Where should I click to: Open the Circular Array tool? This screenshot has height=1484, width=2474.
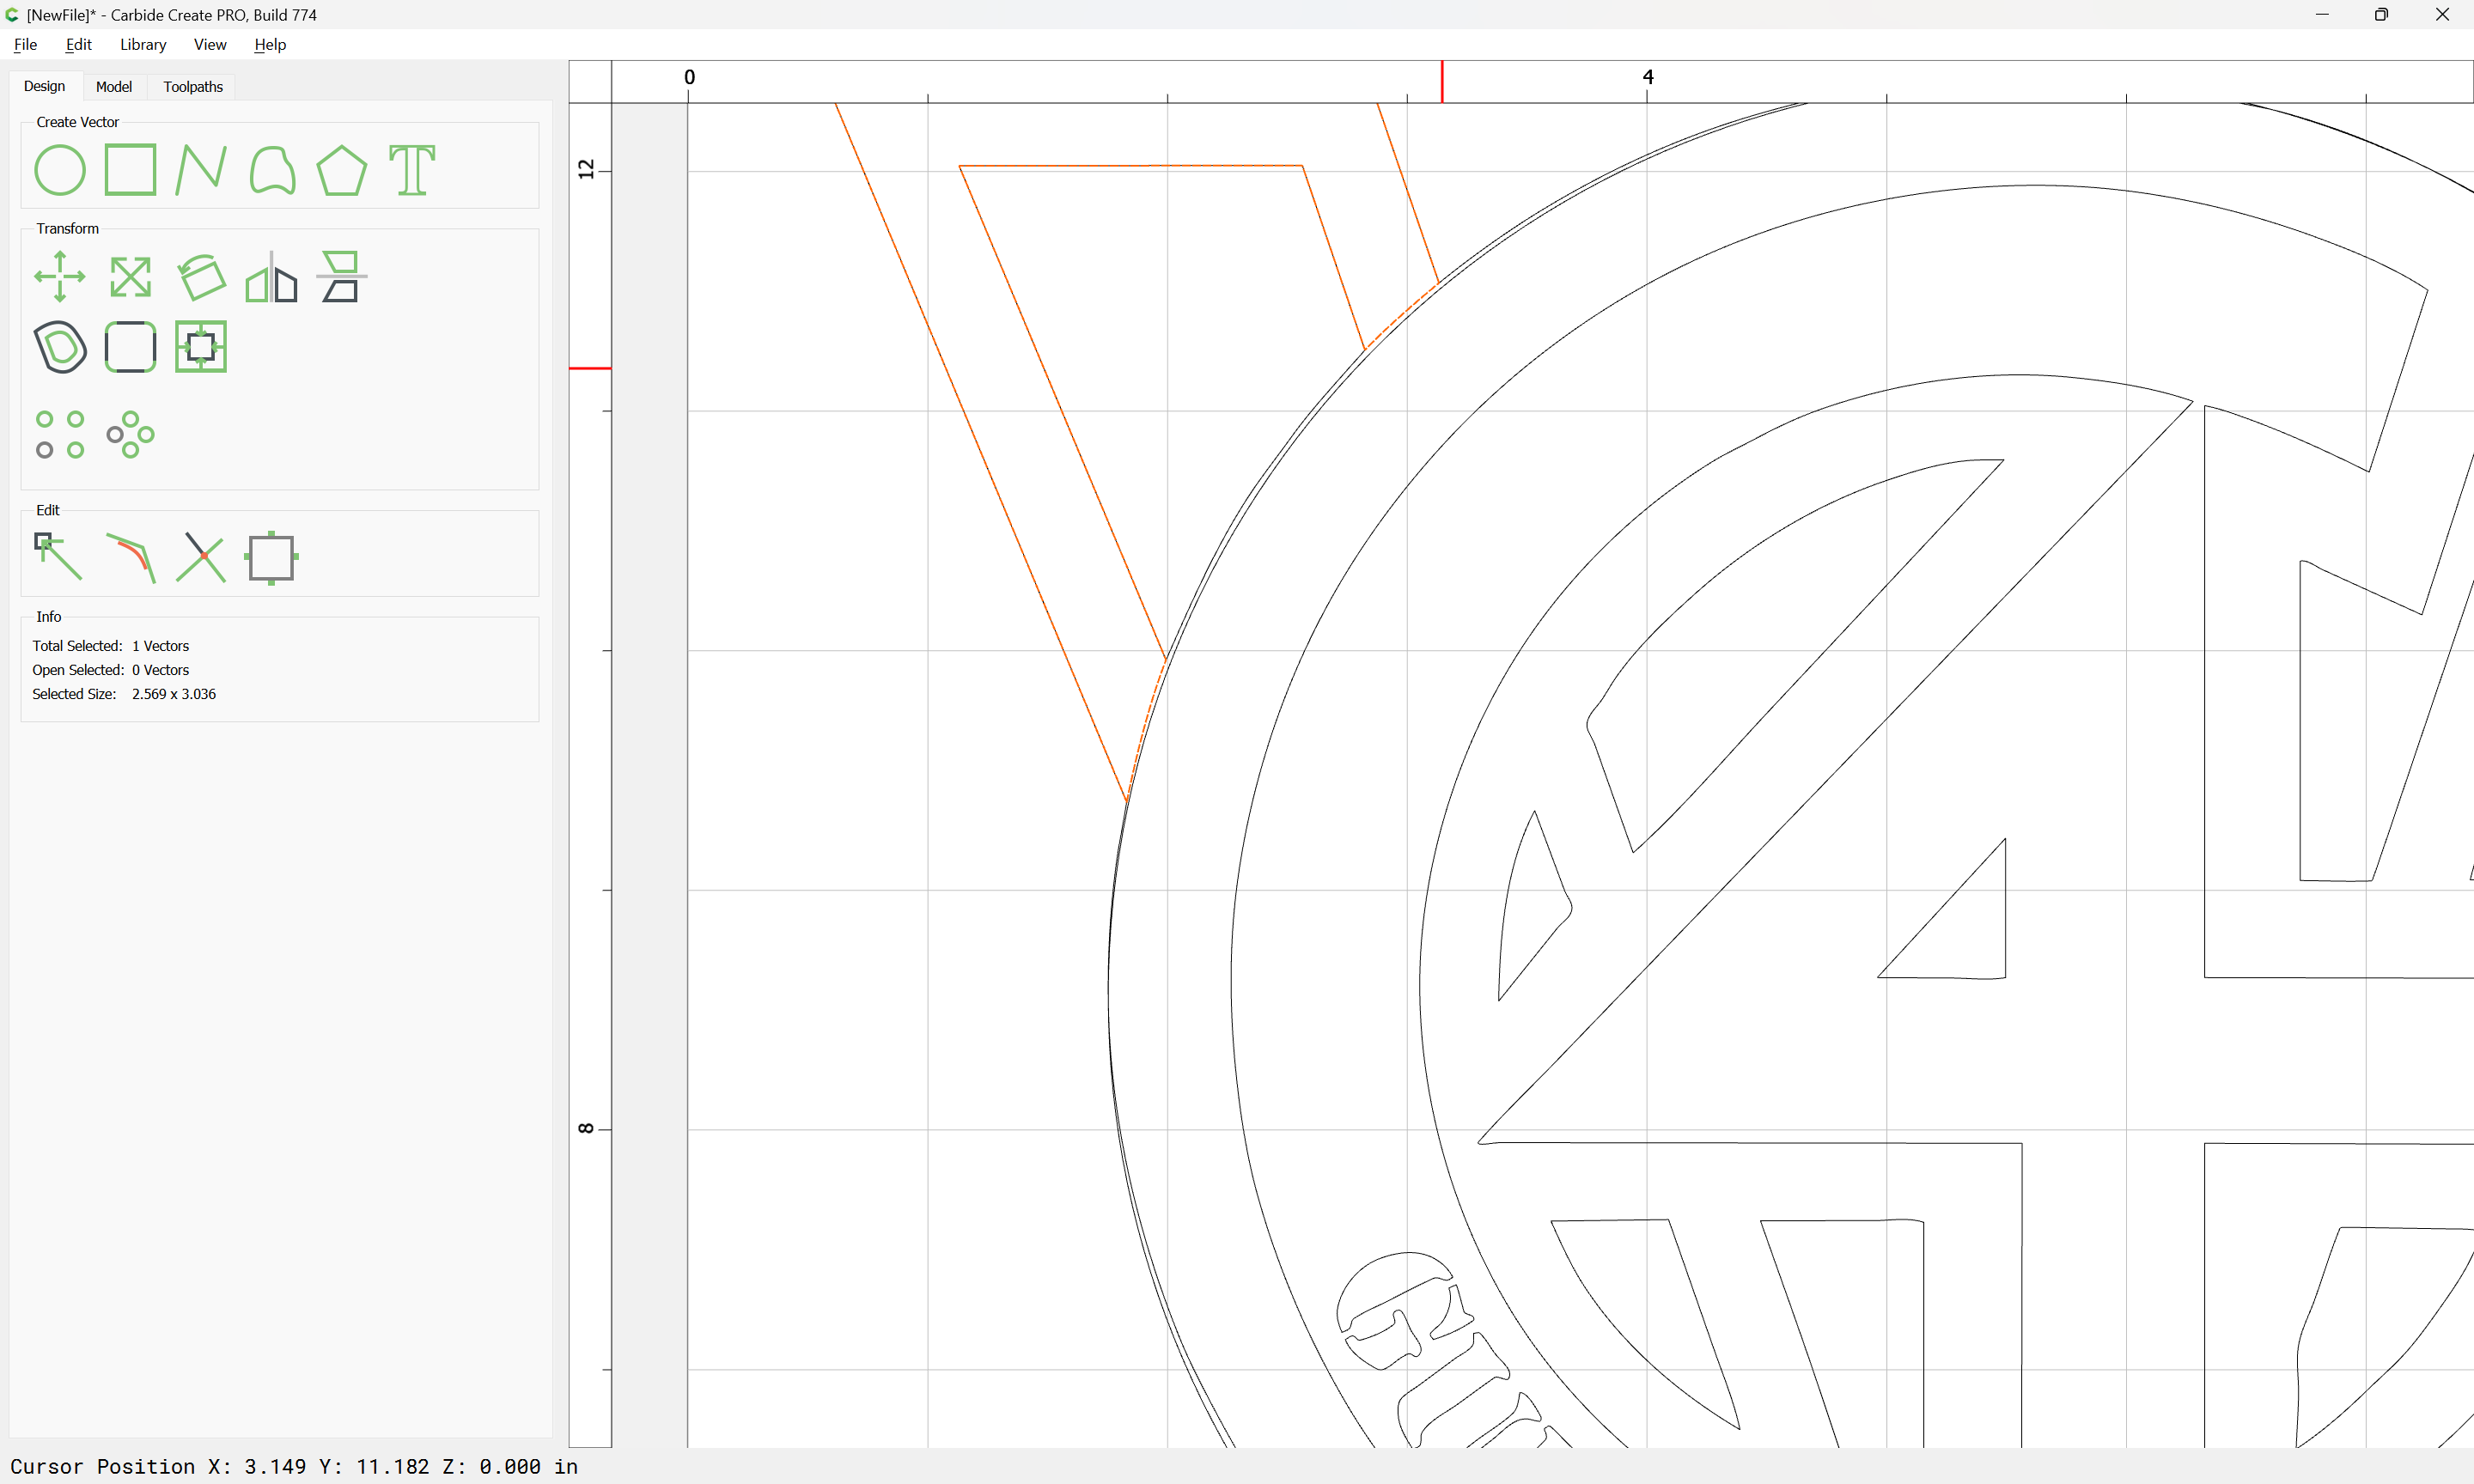tap(131, 435)
